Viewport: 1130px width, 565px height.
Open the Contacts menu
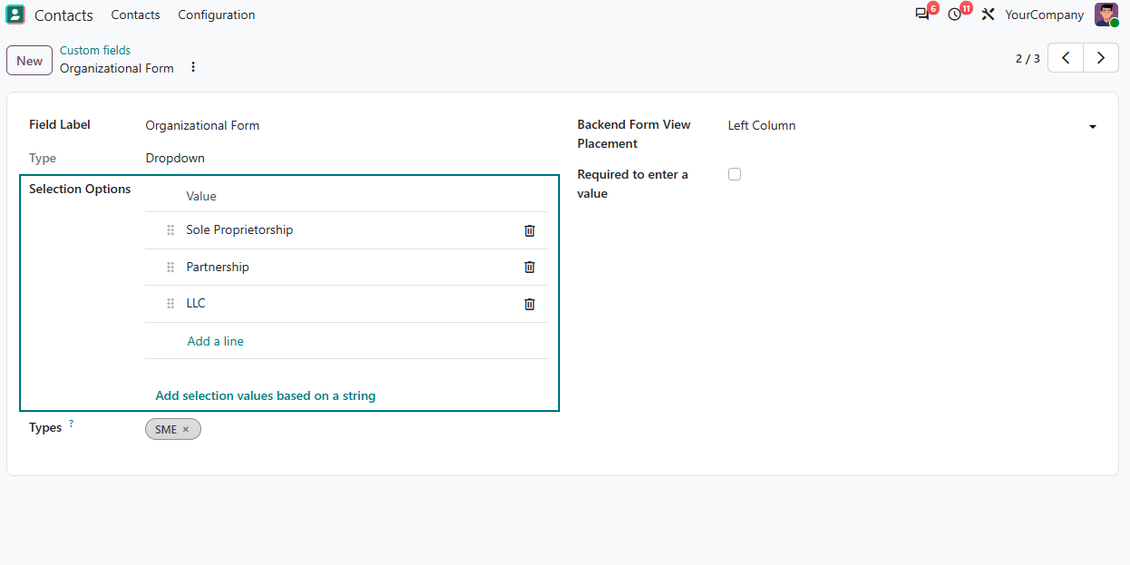(x=135, y=14)
